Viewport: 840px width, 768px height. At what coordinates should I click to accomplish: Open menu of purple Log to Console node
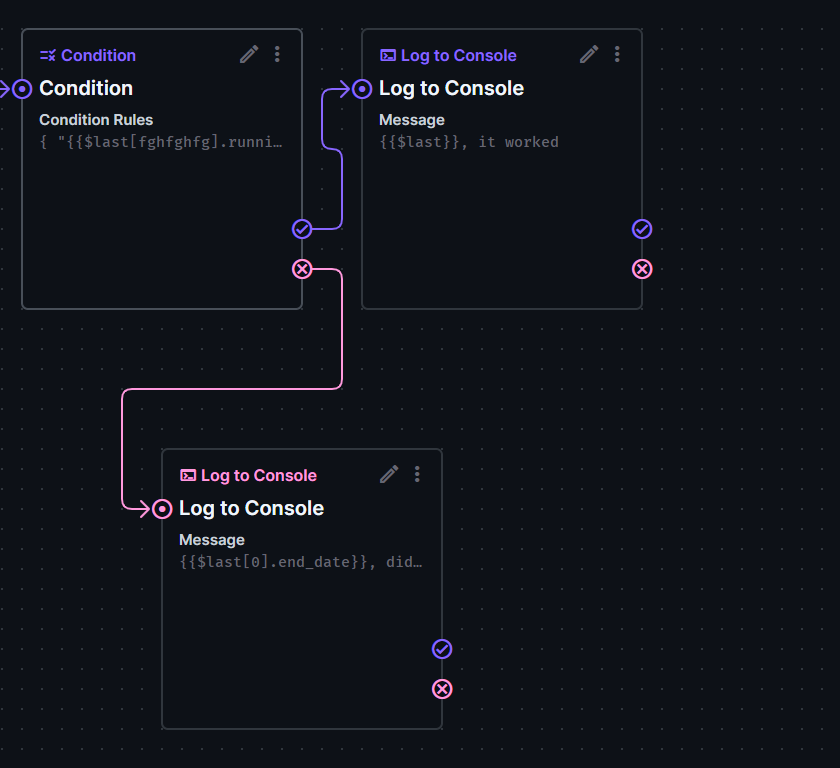click(x=617, y=54)
